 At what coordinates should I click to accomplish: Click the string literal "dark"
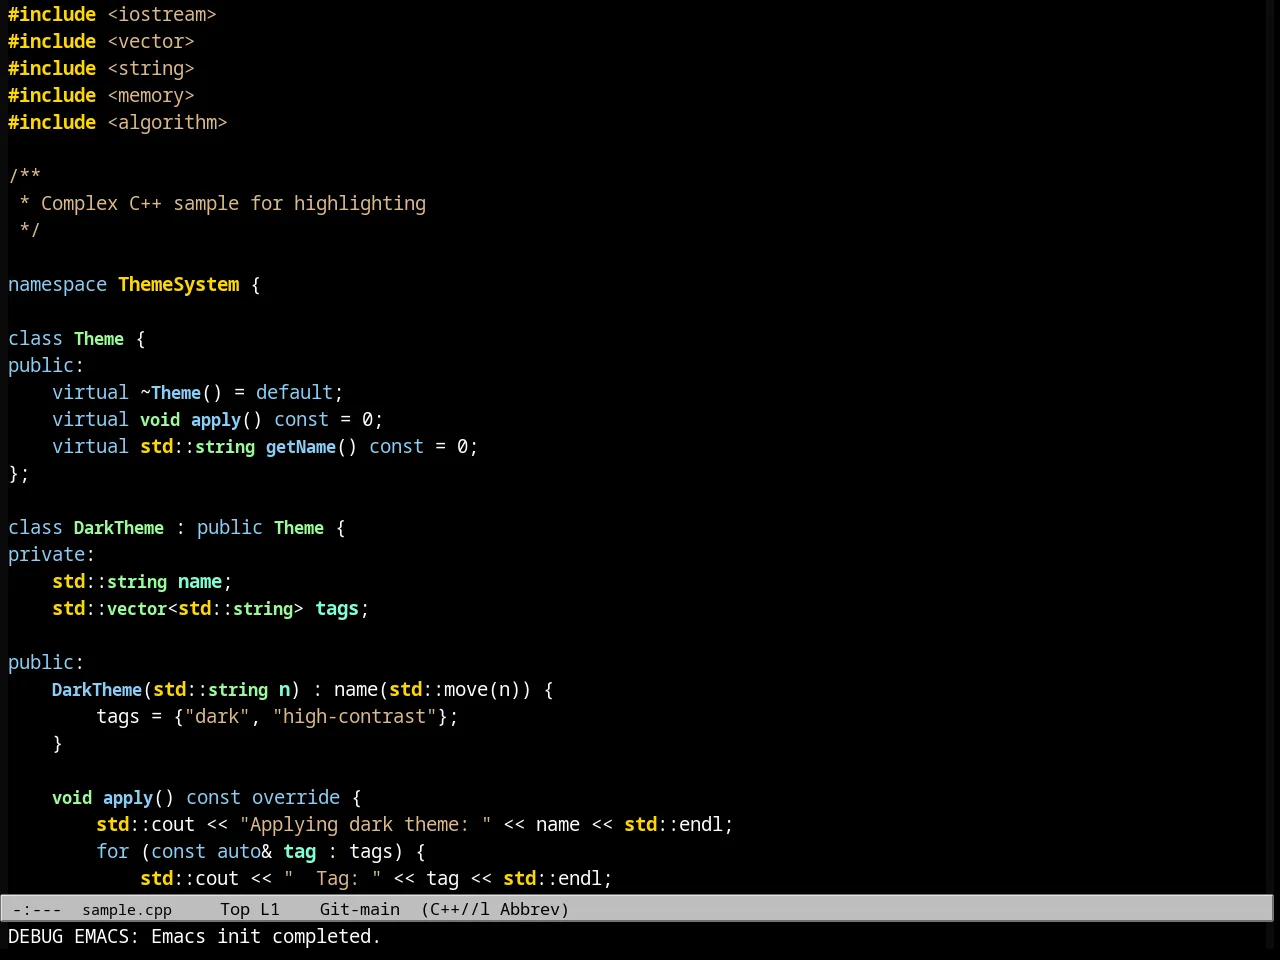pyautogui.click(x=217, y=716)
